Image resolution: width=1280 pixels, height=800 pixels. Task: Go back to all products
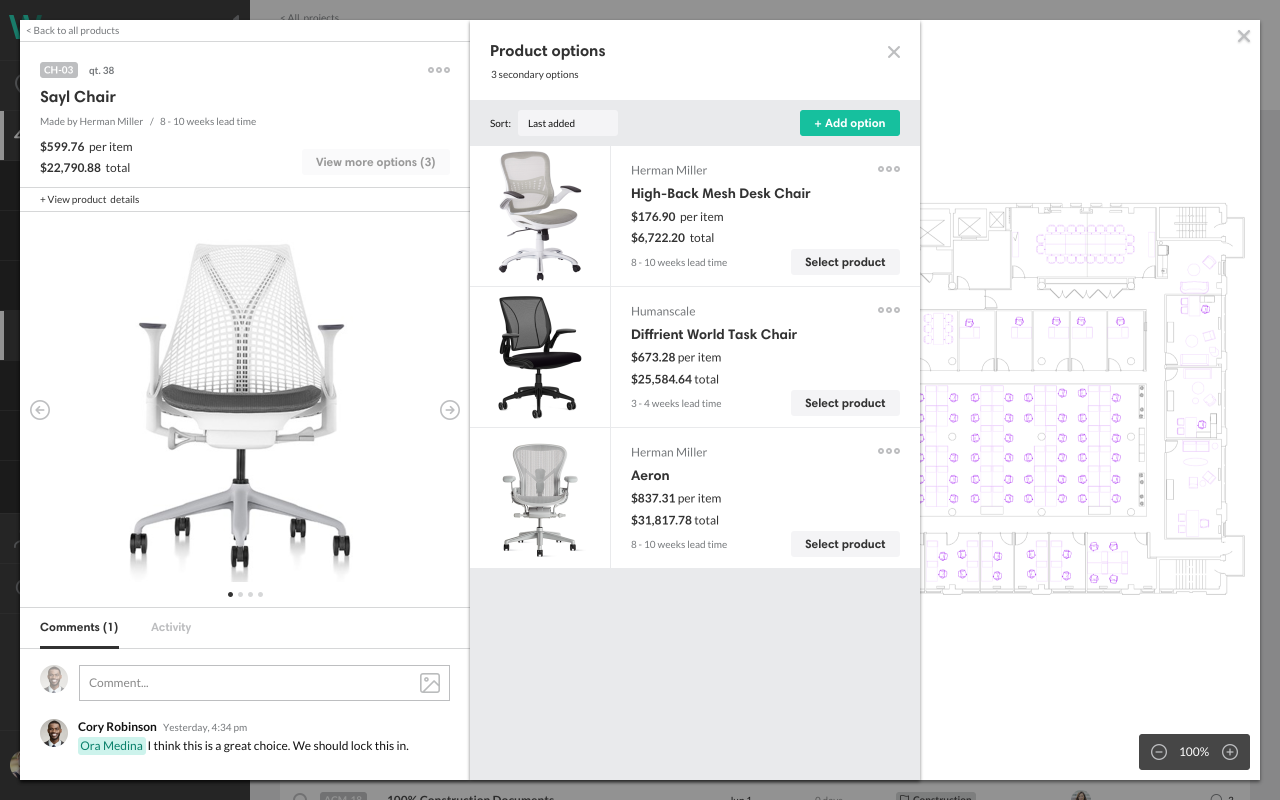(x=73, y=31)
